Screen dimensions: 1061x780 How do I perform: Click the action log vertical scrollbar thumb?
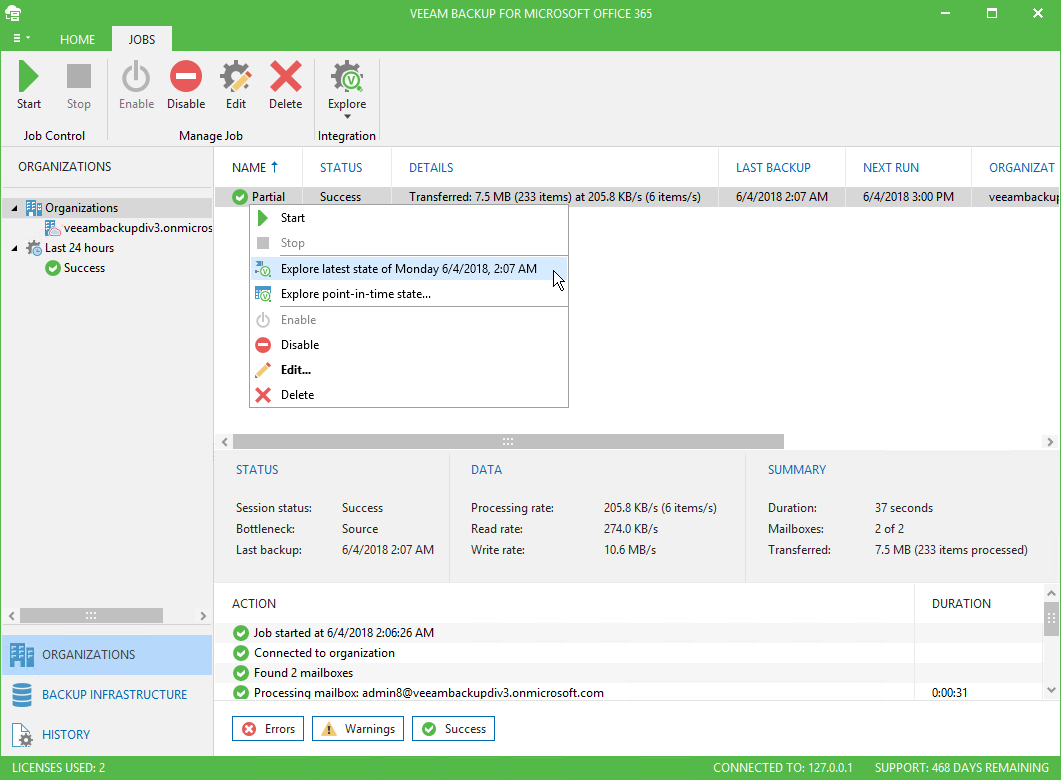1051,618
